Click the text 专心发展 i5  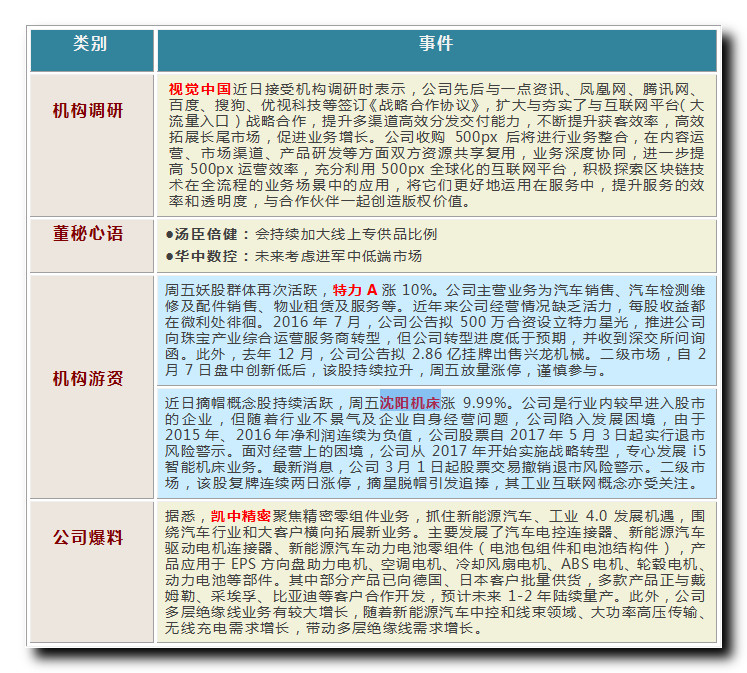point(665,451)
